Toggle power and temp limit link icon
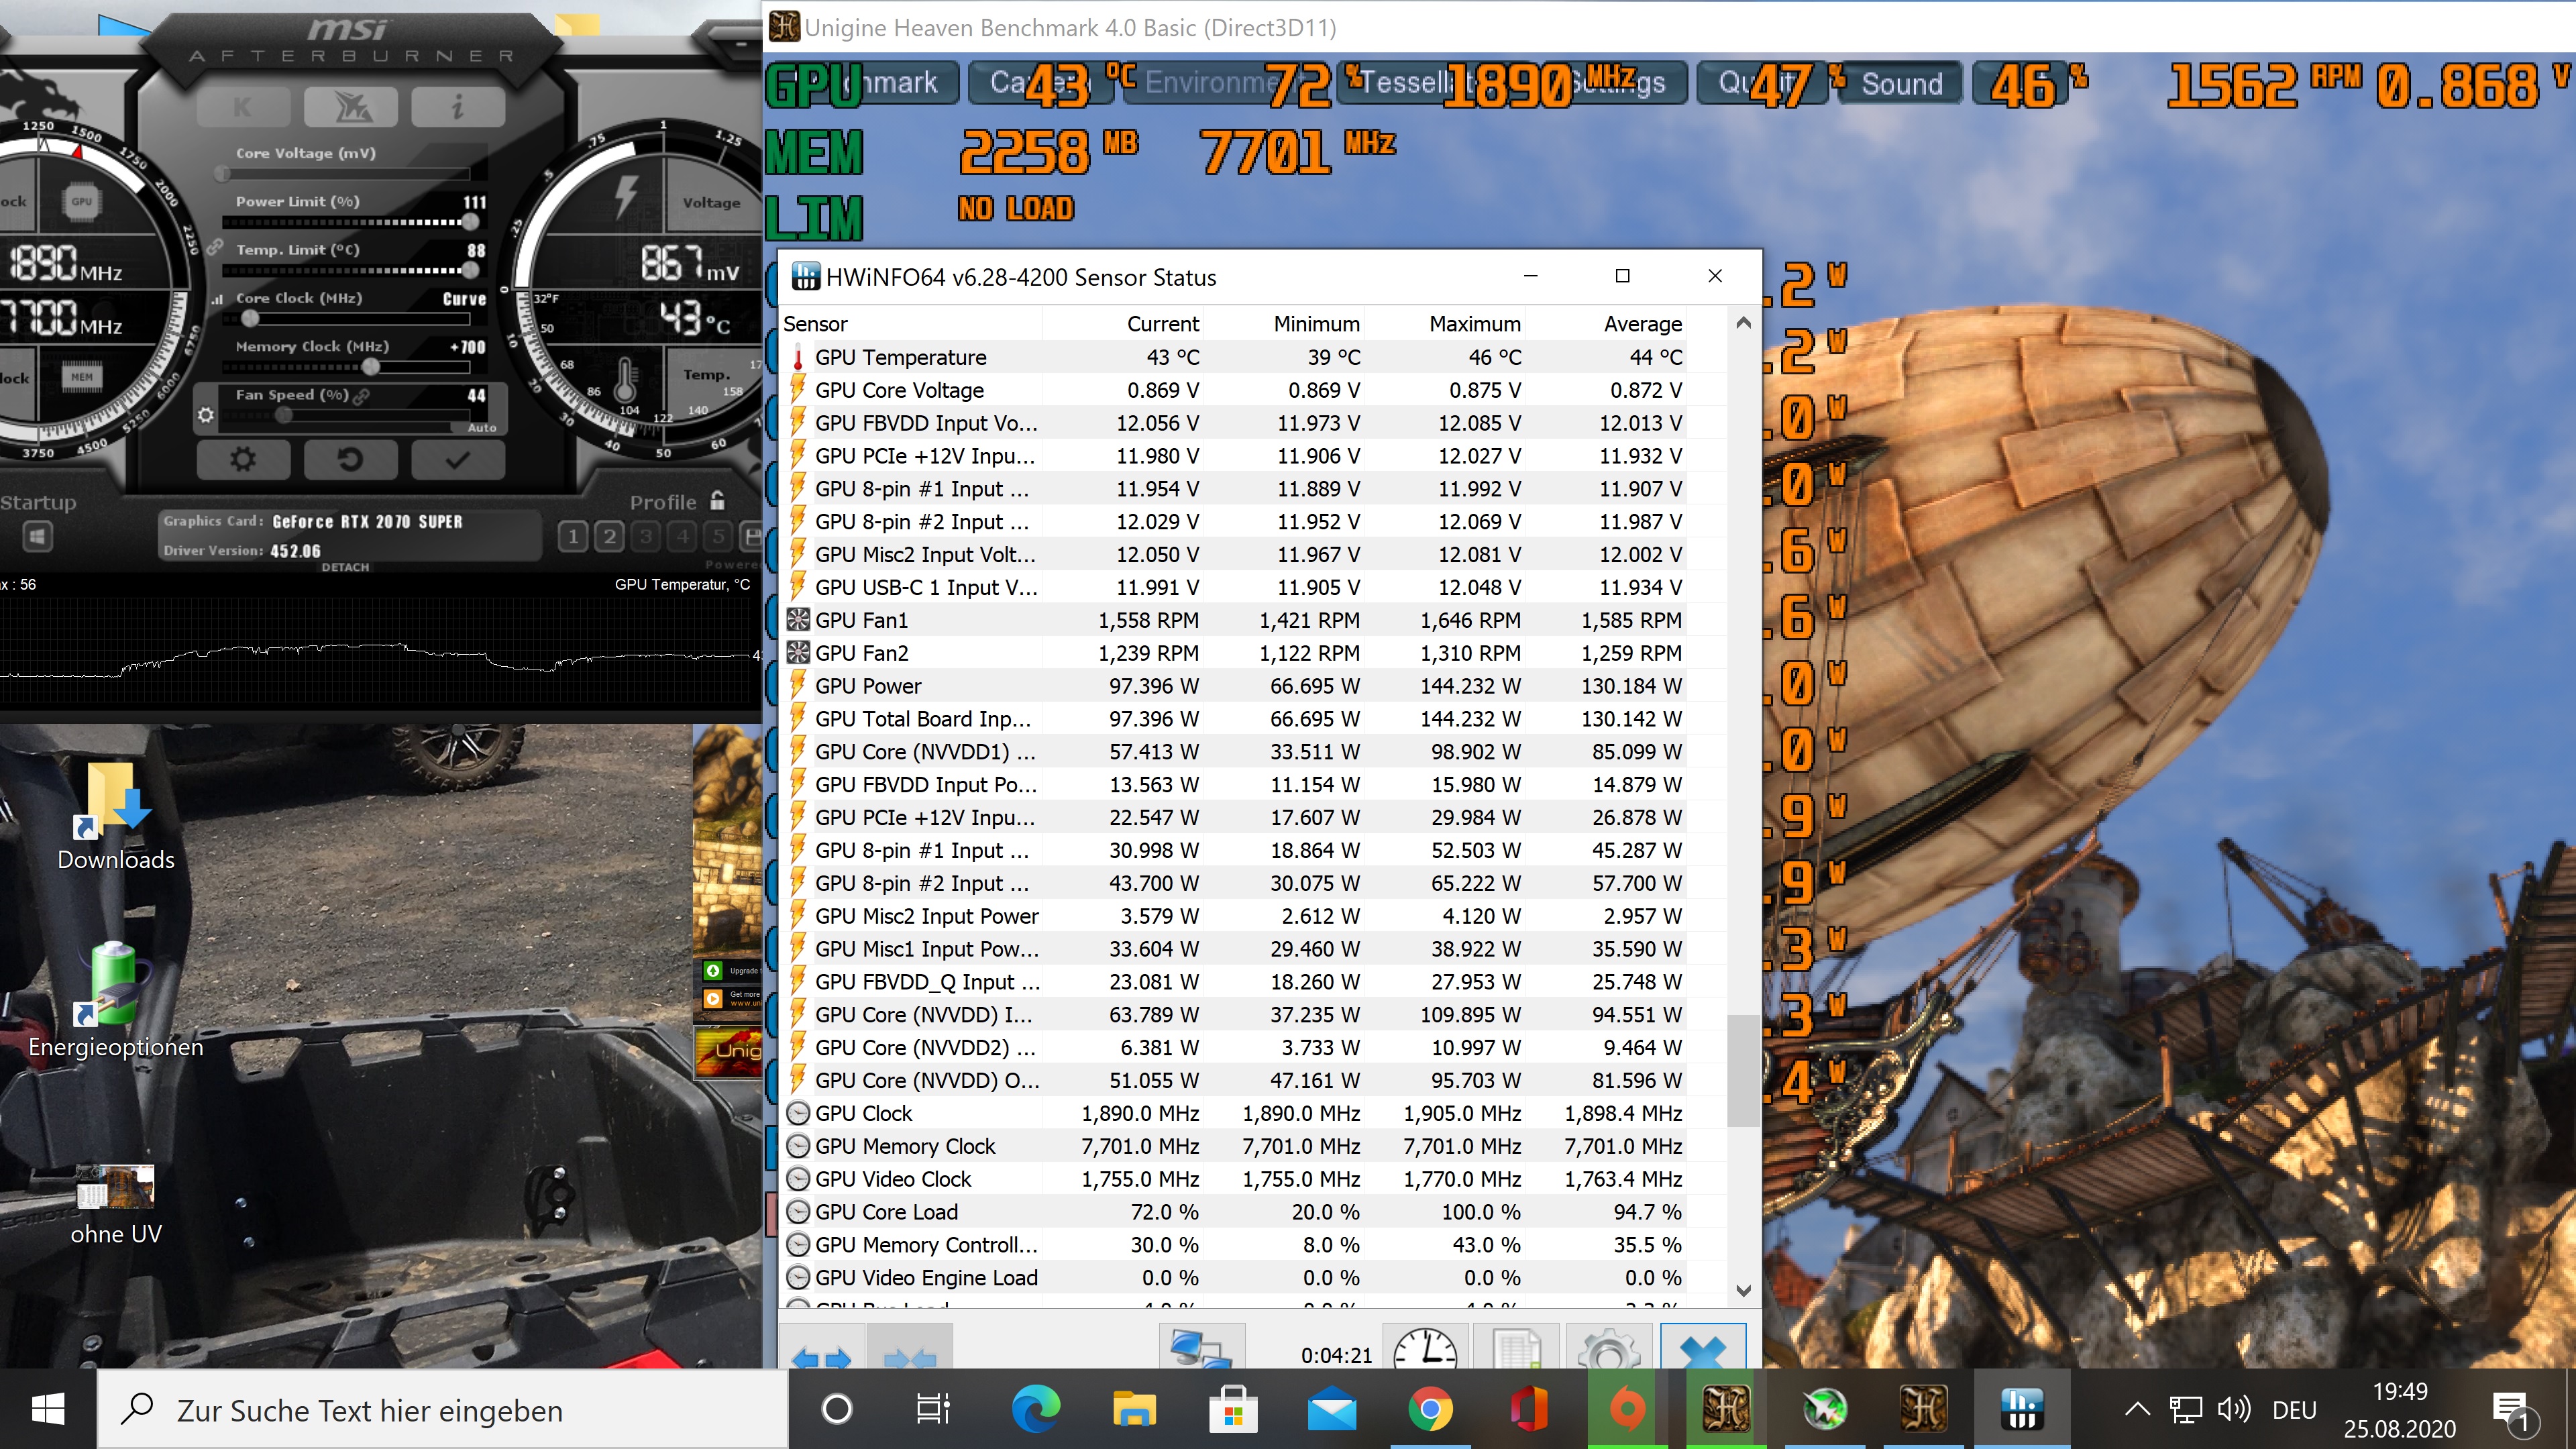2576x1449 pixels. point(214,248)
